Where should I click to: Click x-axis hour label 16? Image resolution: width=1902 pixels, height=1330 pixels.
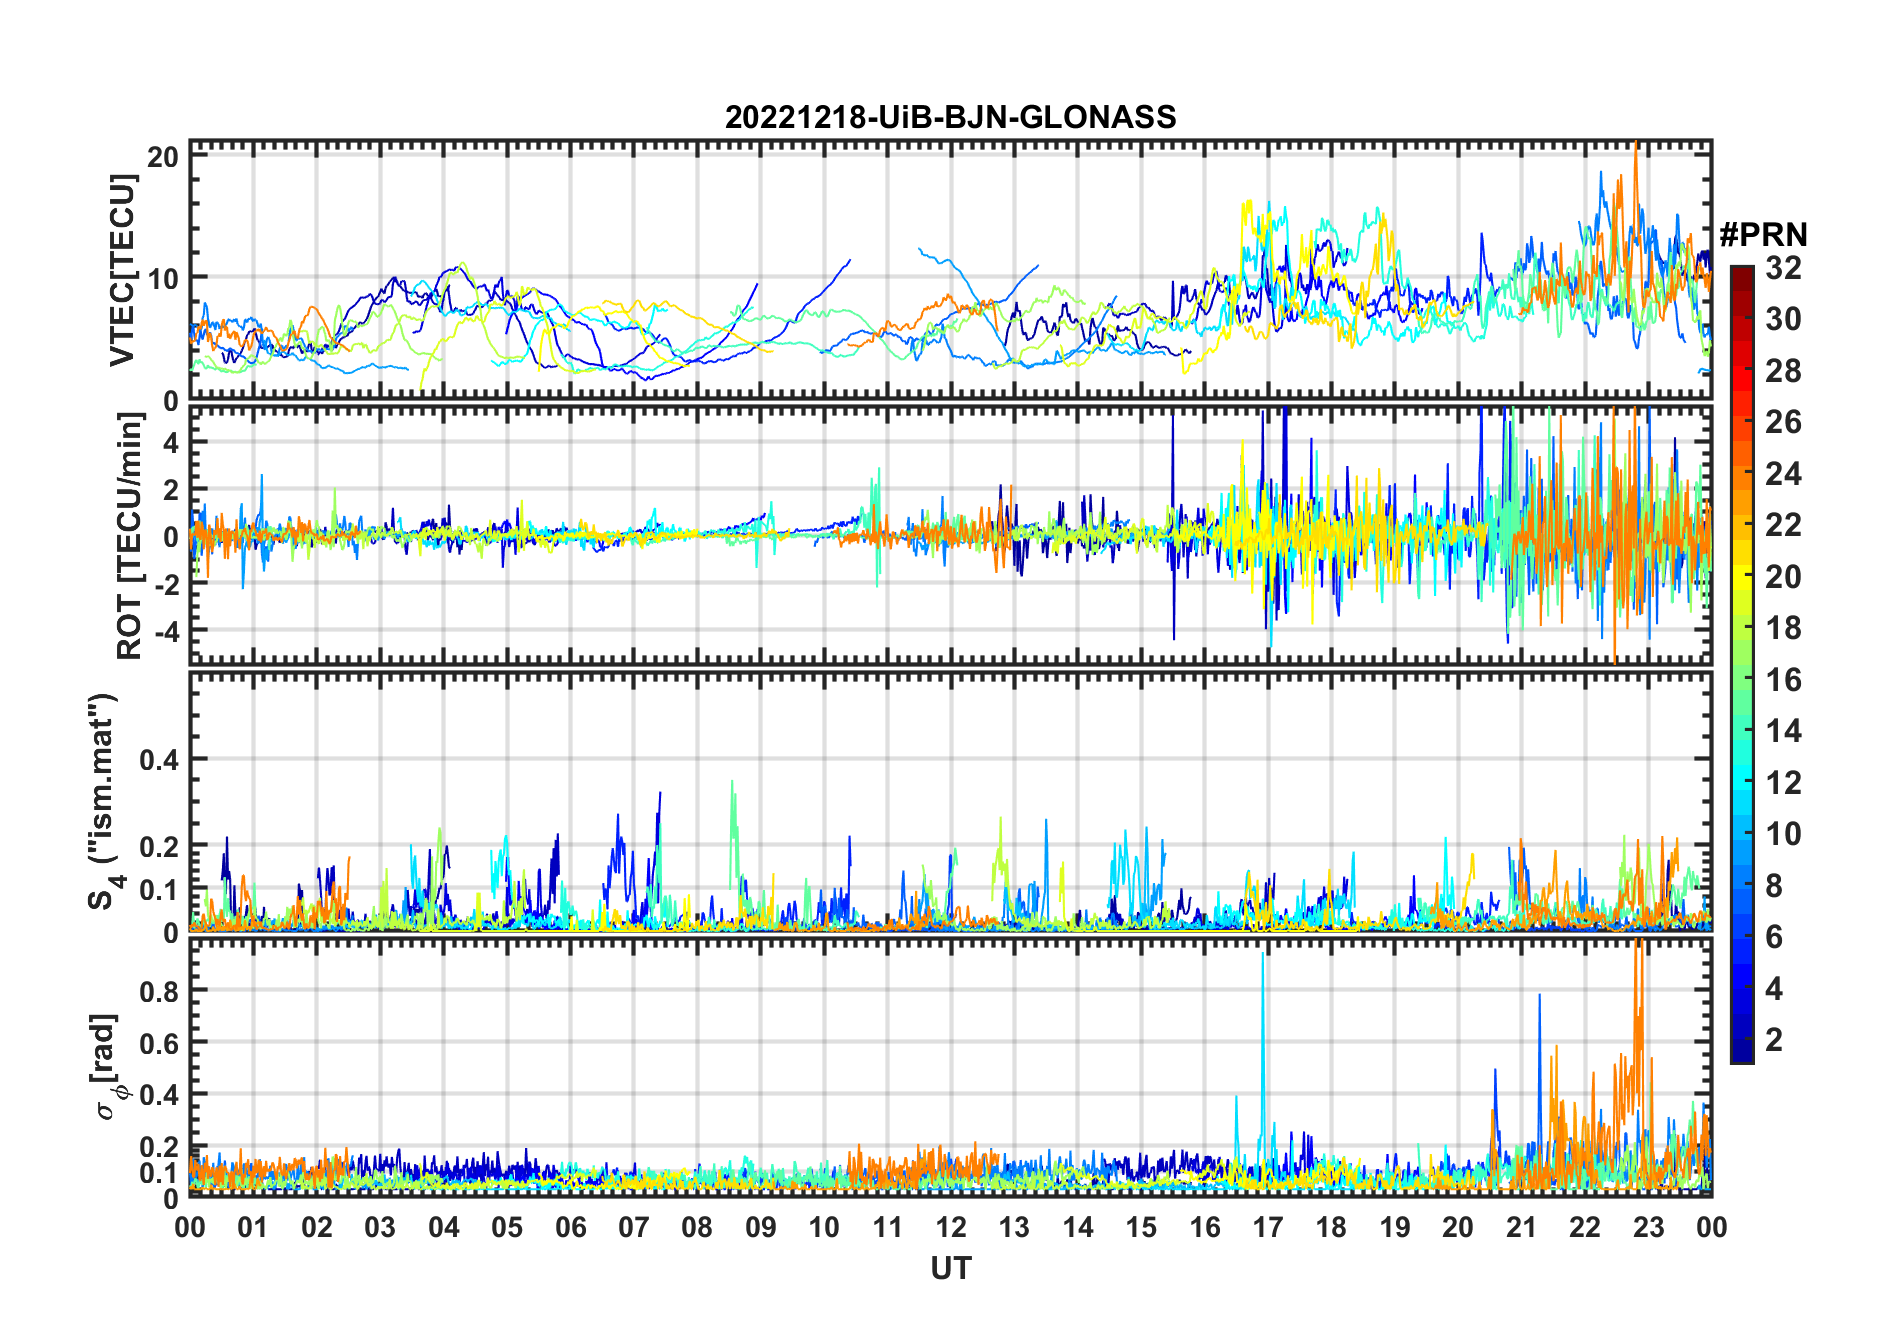1205,1227
